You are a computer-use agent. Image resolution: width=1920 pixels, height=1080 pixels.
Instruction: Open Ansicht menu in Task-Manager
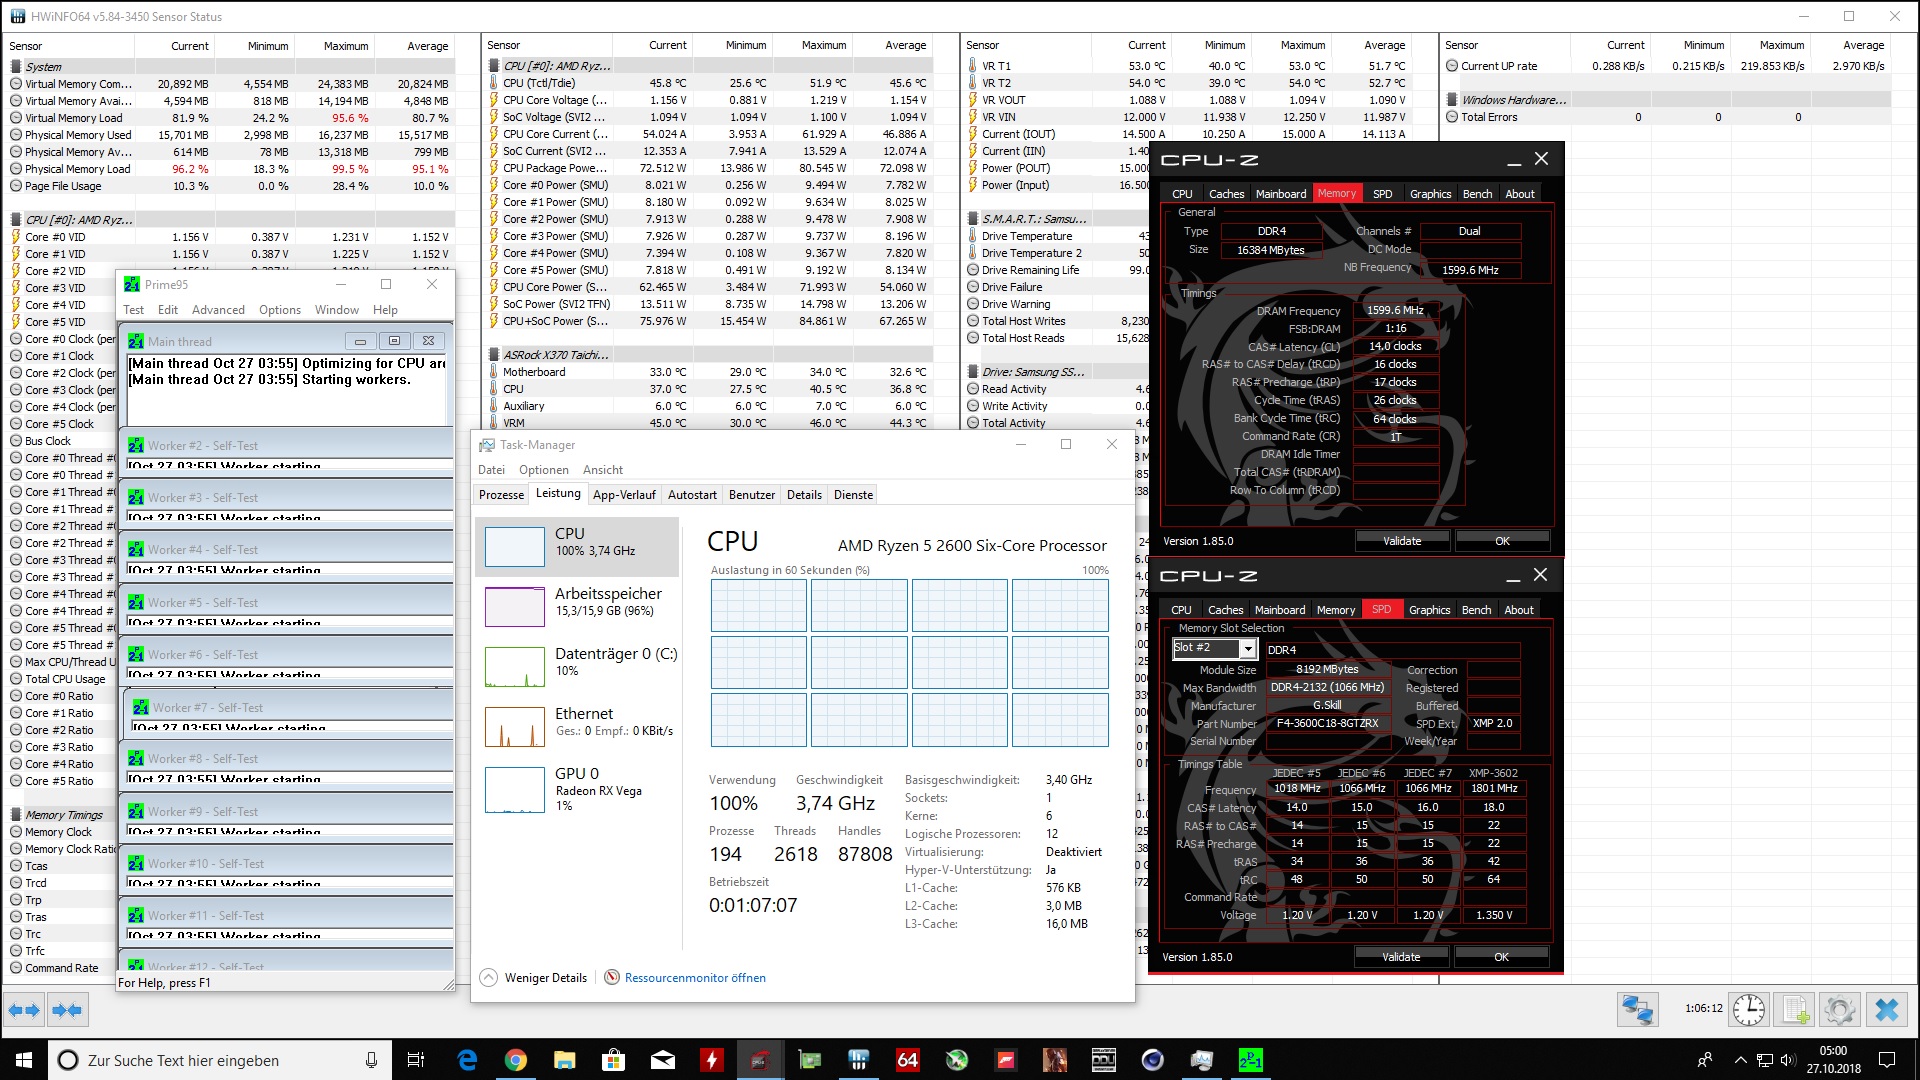603,470
